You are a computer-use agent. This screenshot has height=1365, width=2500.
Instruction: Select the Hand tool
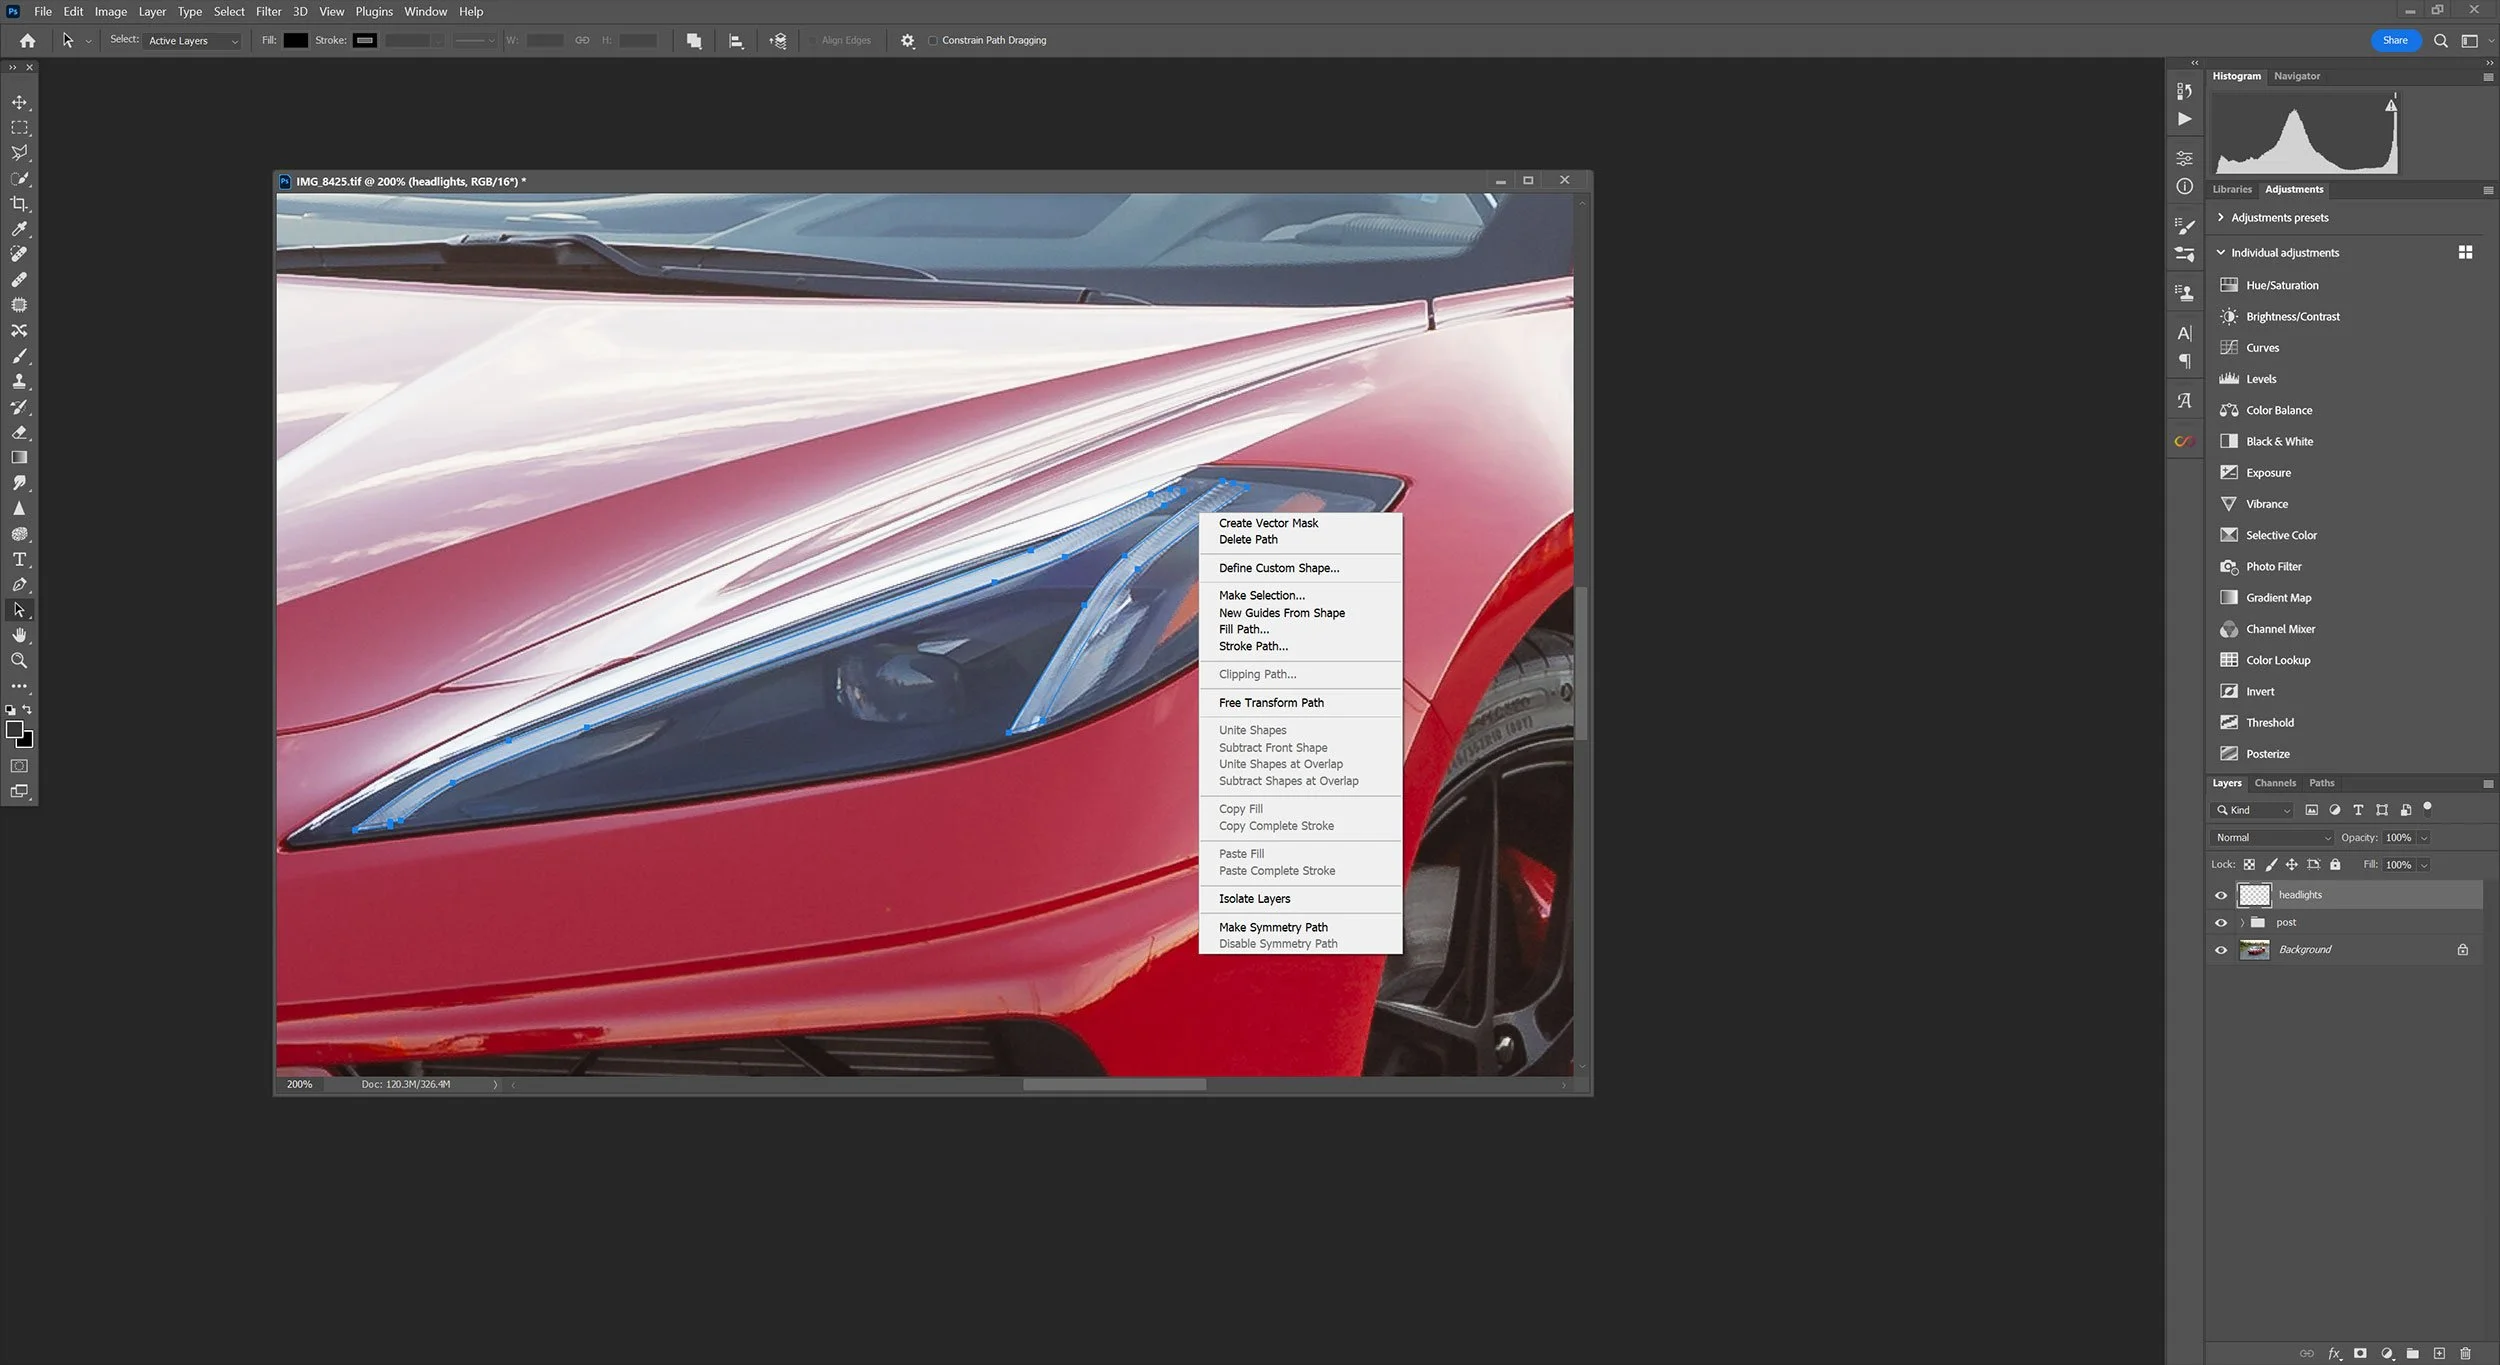point(19,635)
